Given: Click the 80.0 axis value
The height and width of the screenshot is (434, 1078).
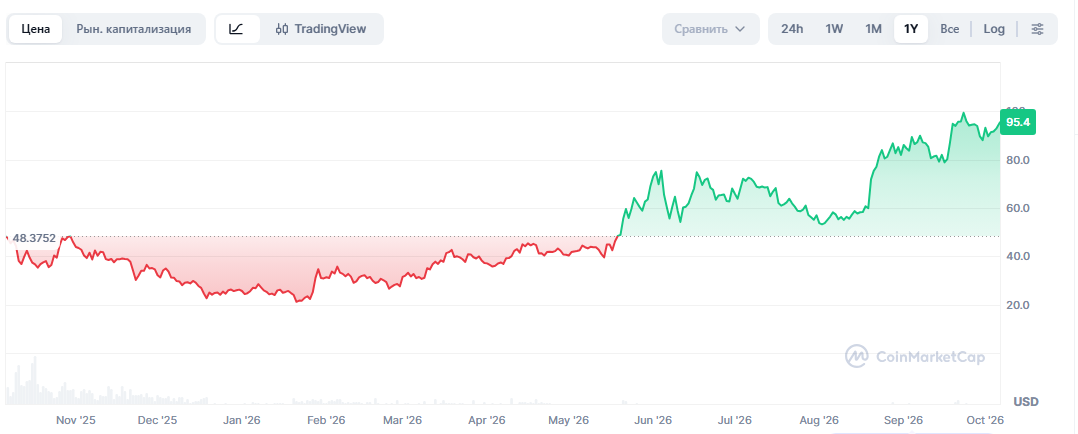Looking at the screenshot, I should click(1018, 160).
